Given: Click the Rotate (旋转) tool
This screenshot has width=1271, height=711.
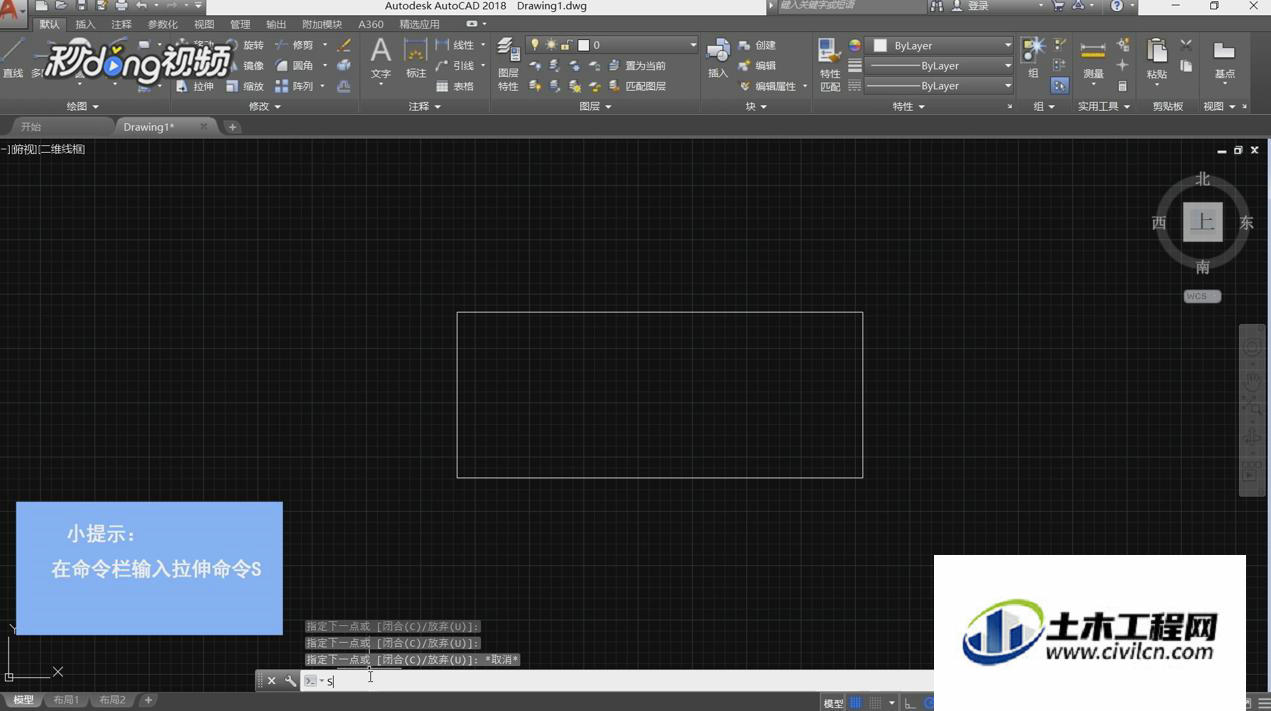Looking at the screenshot, I should pyautogui.click(x=245, y=45).
